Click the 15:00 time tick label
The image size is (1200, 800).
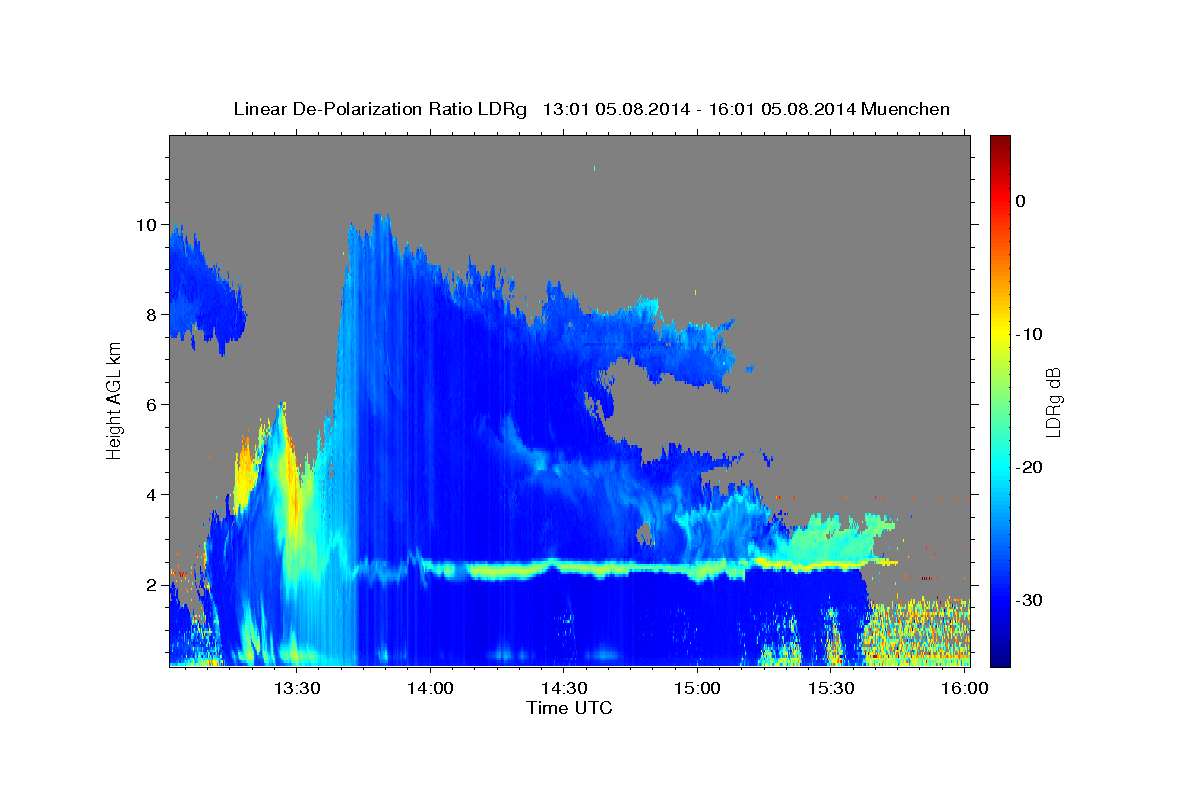[x=697, y=688]
